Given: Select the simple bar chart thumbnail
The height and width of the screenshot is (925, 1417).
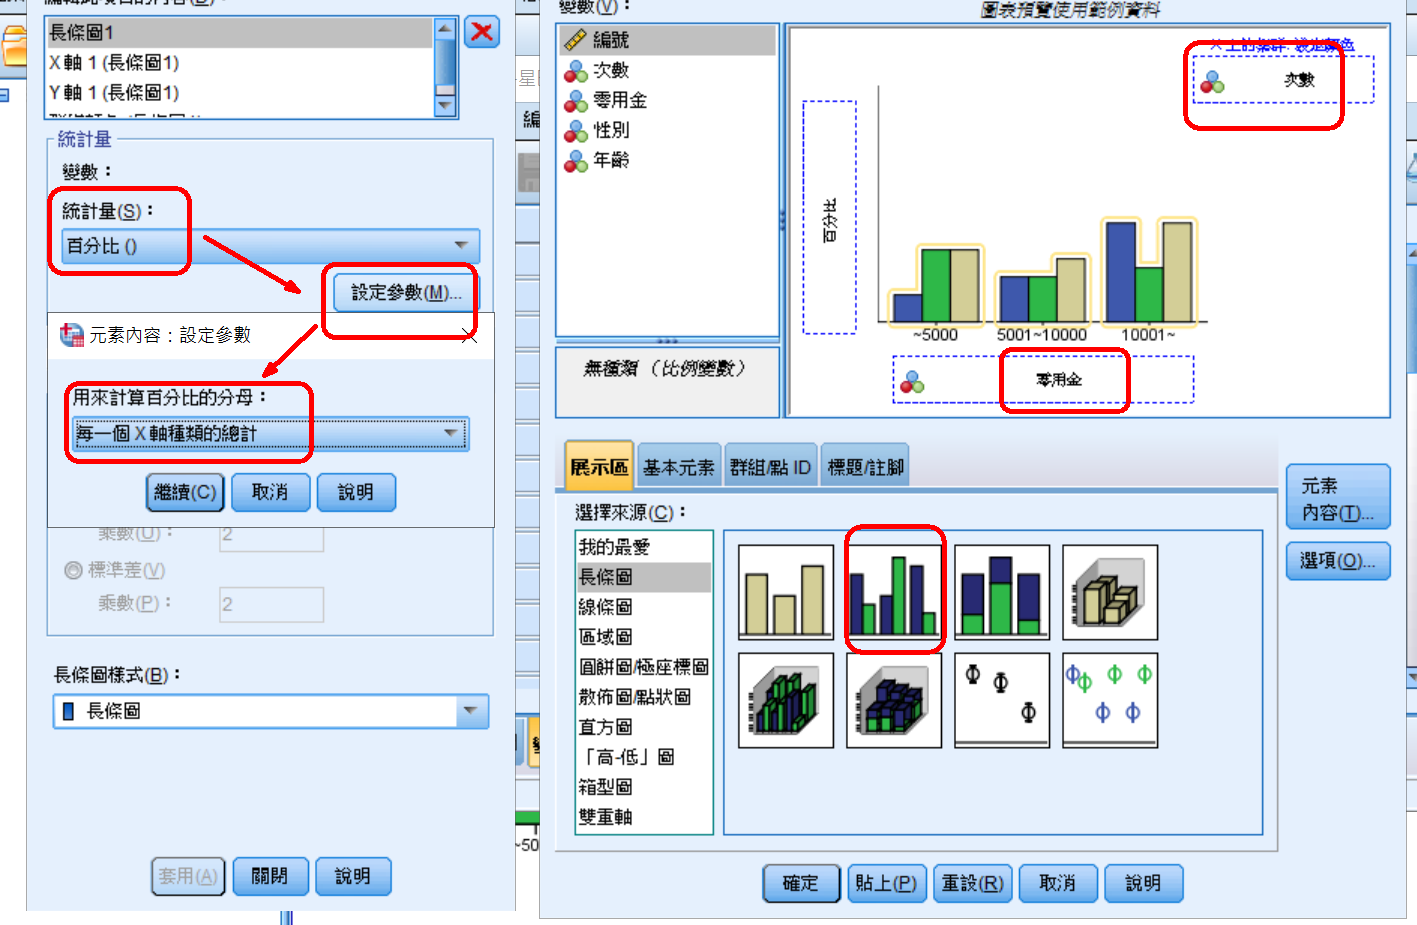Looking at the screenshot, I should click(x=785, y=592).
